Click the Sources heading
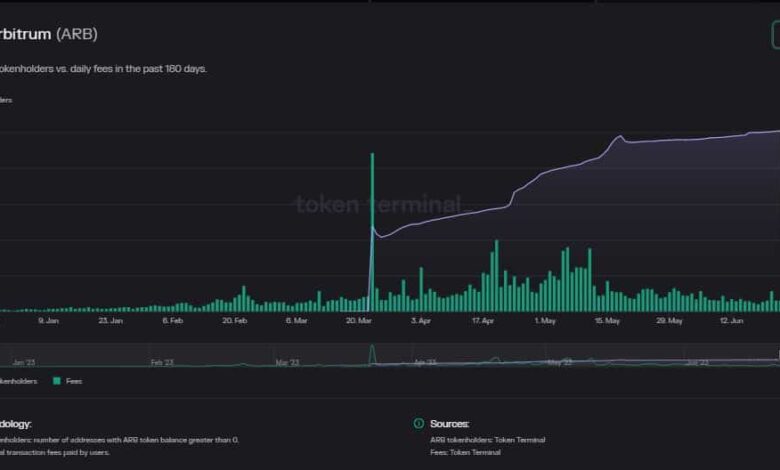This screenshot has width=780, height=470. (x=449, y=424)
